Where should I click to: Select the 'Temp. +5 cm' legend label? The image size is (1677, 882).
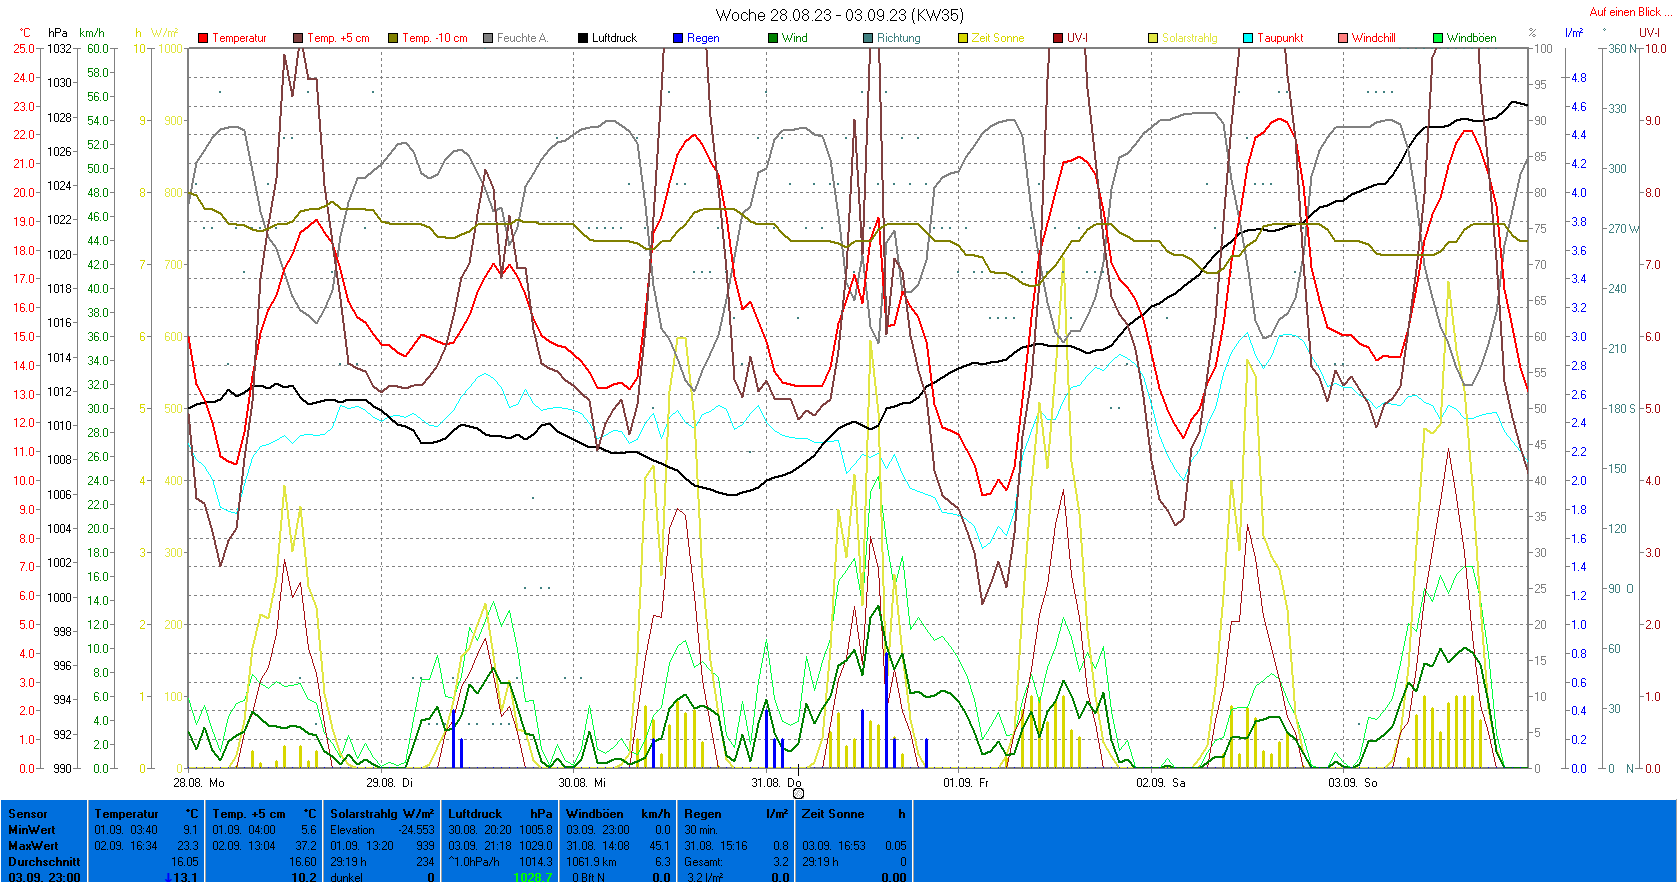pos(338,38)
